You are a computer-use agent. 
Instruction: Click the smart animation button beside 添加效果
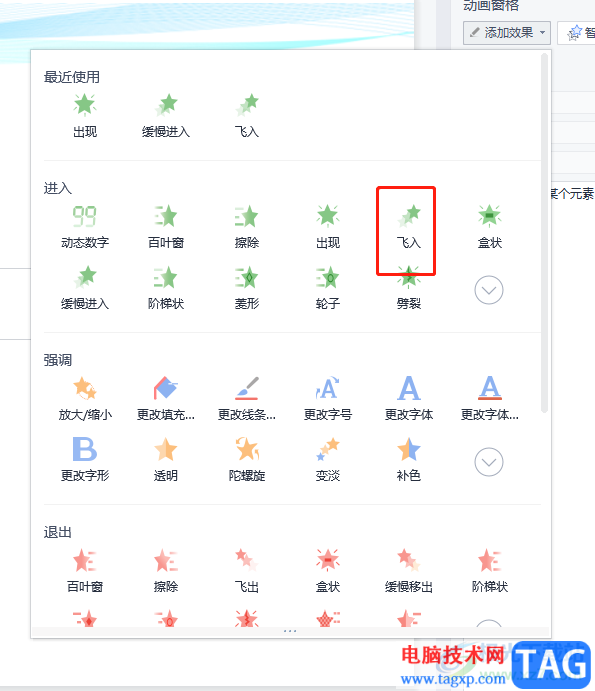[x=577, y=33]
